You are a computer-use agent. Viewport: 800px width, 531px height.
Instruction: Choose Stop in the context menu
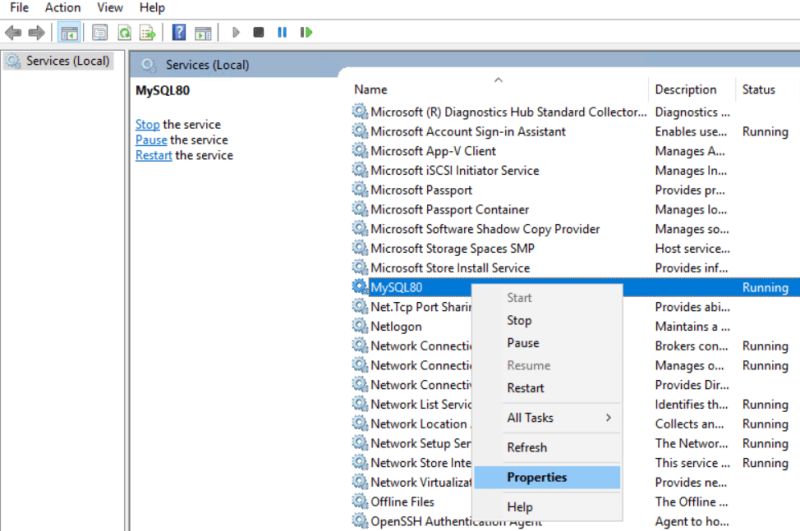click(547, 320)
